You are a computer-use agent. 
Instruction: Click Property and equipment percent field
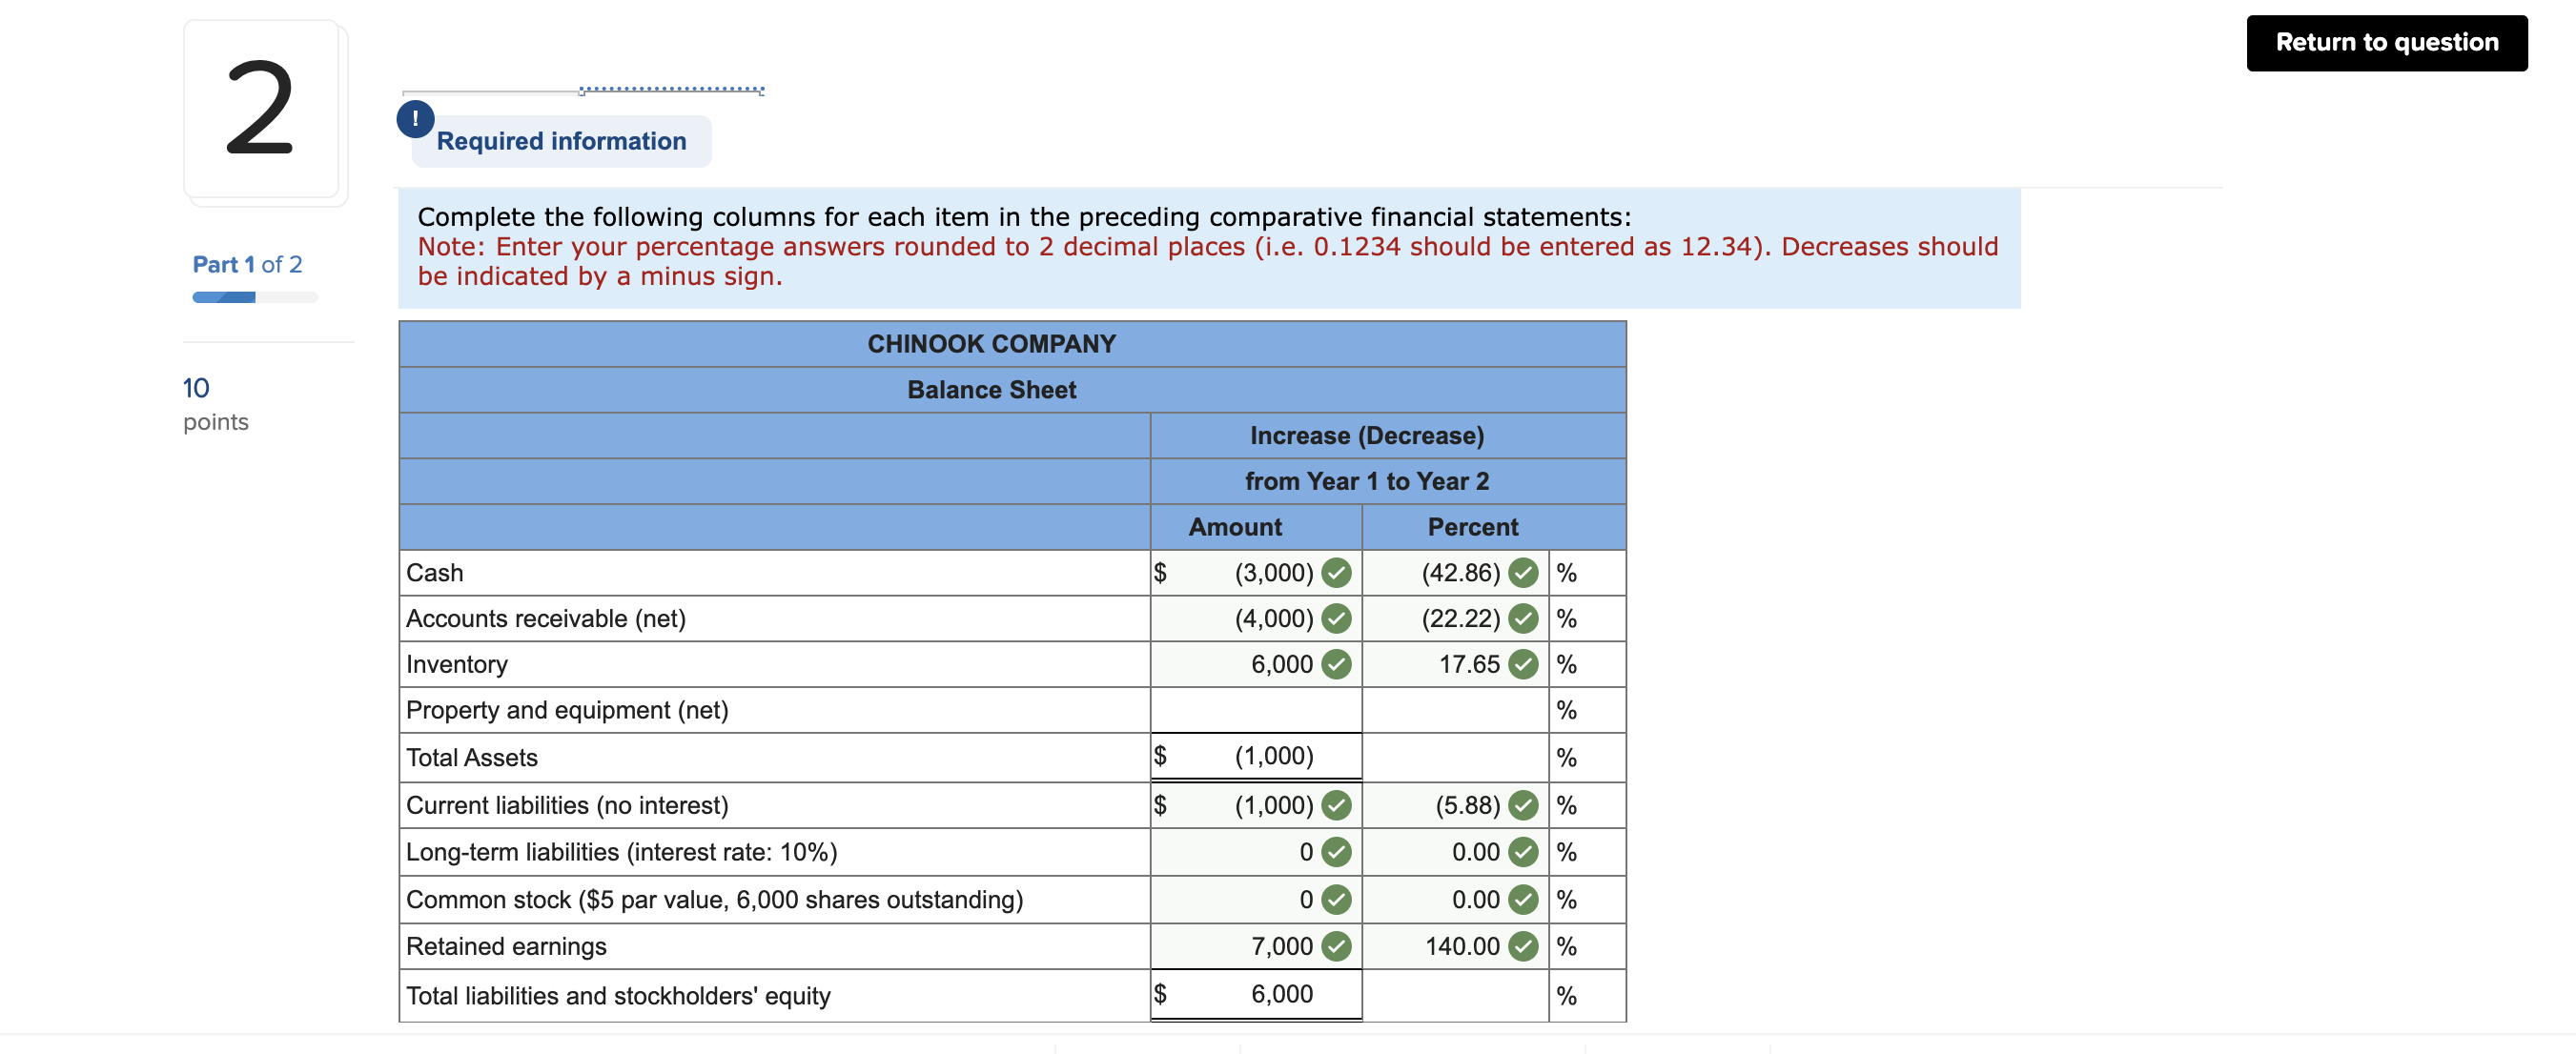coord(1454,710)
